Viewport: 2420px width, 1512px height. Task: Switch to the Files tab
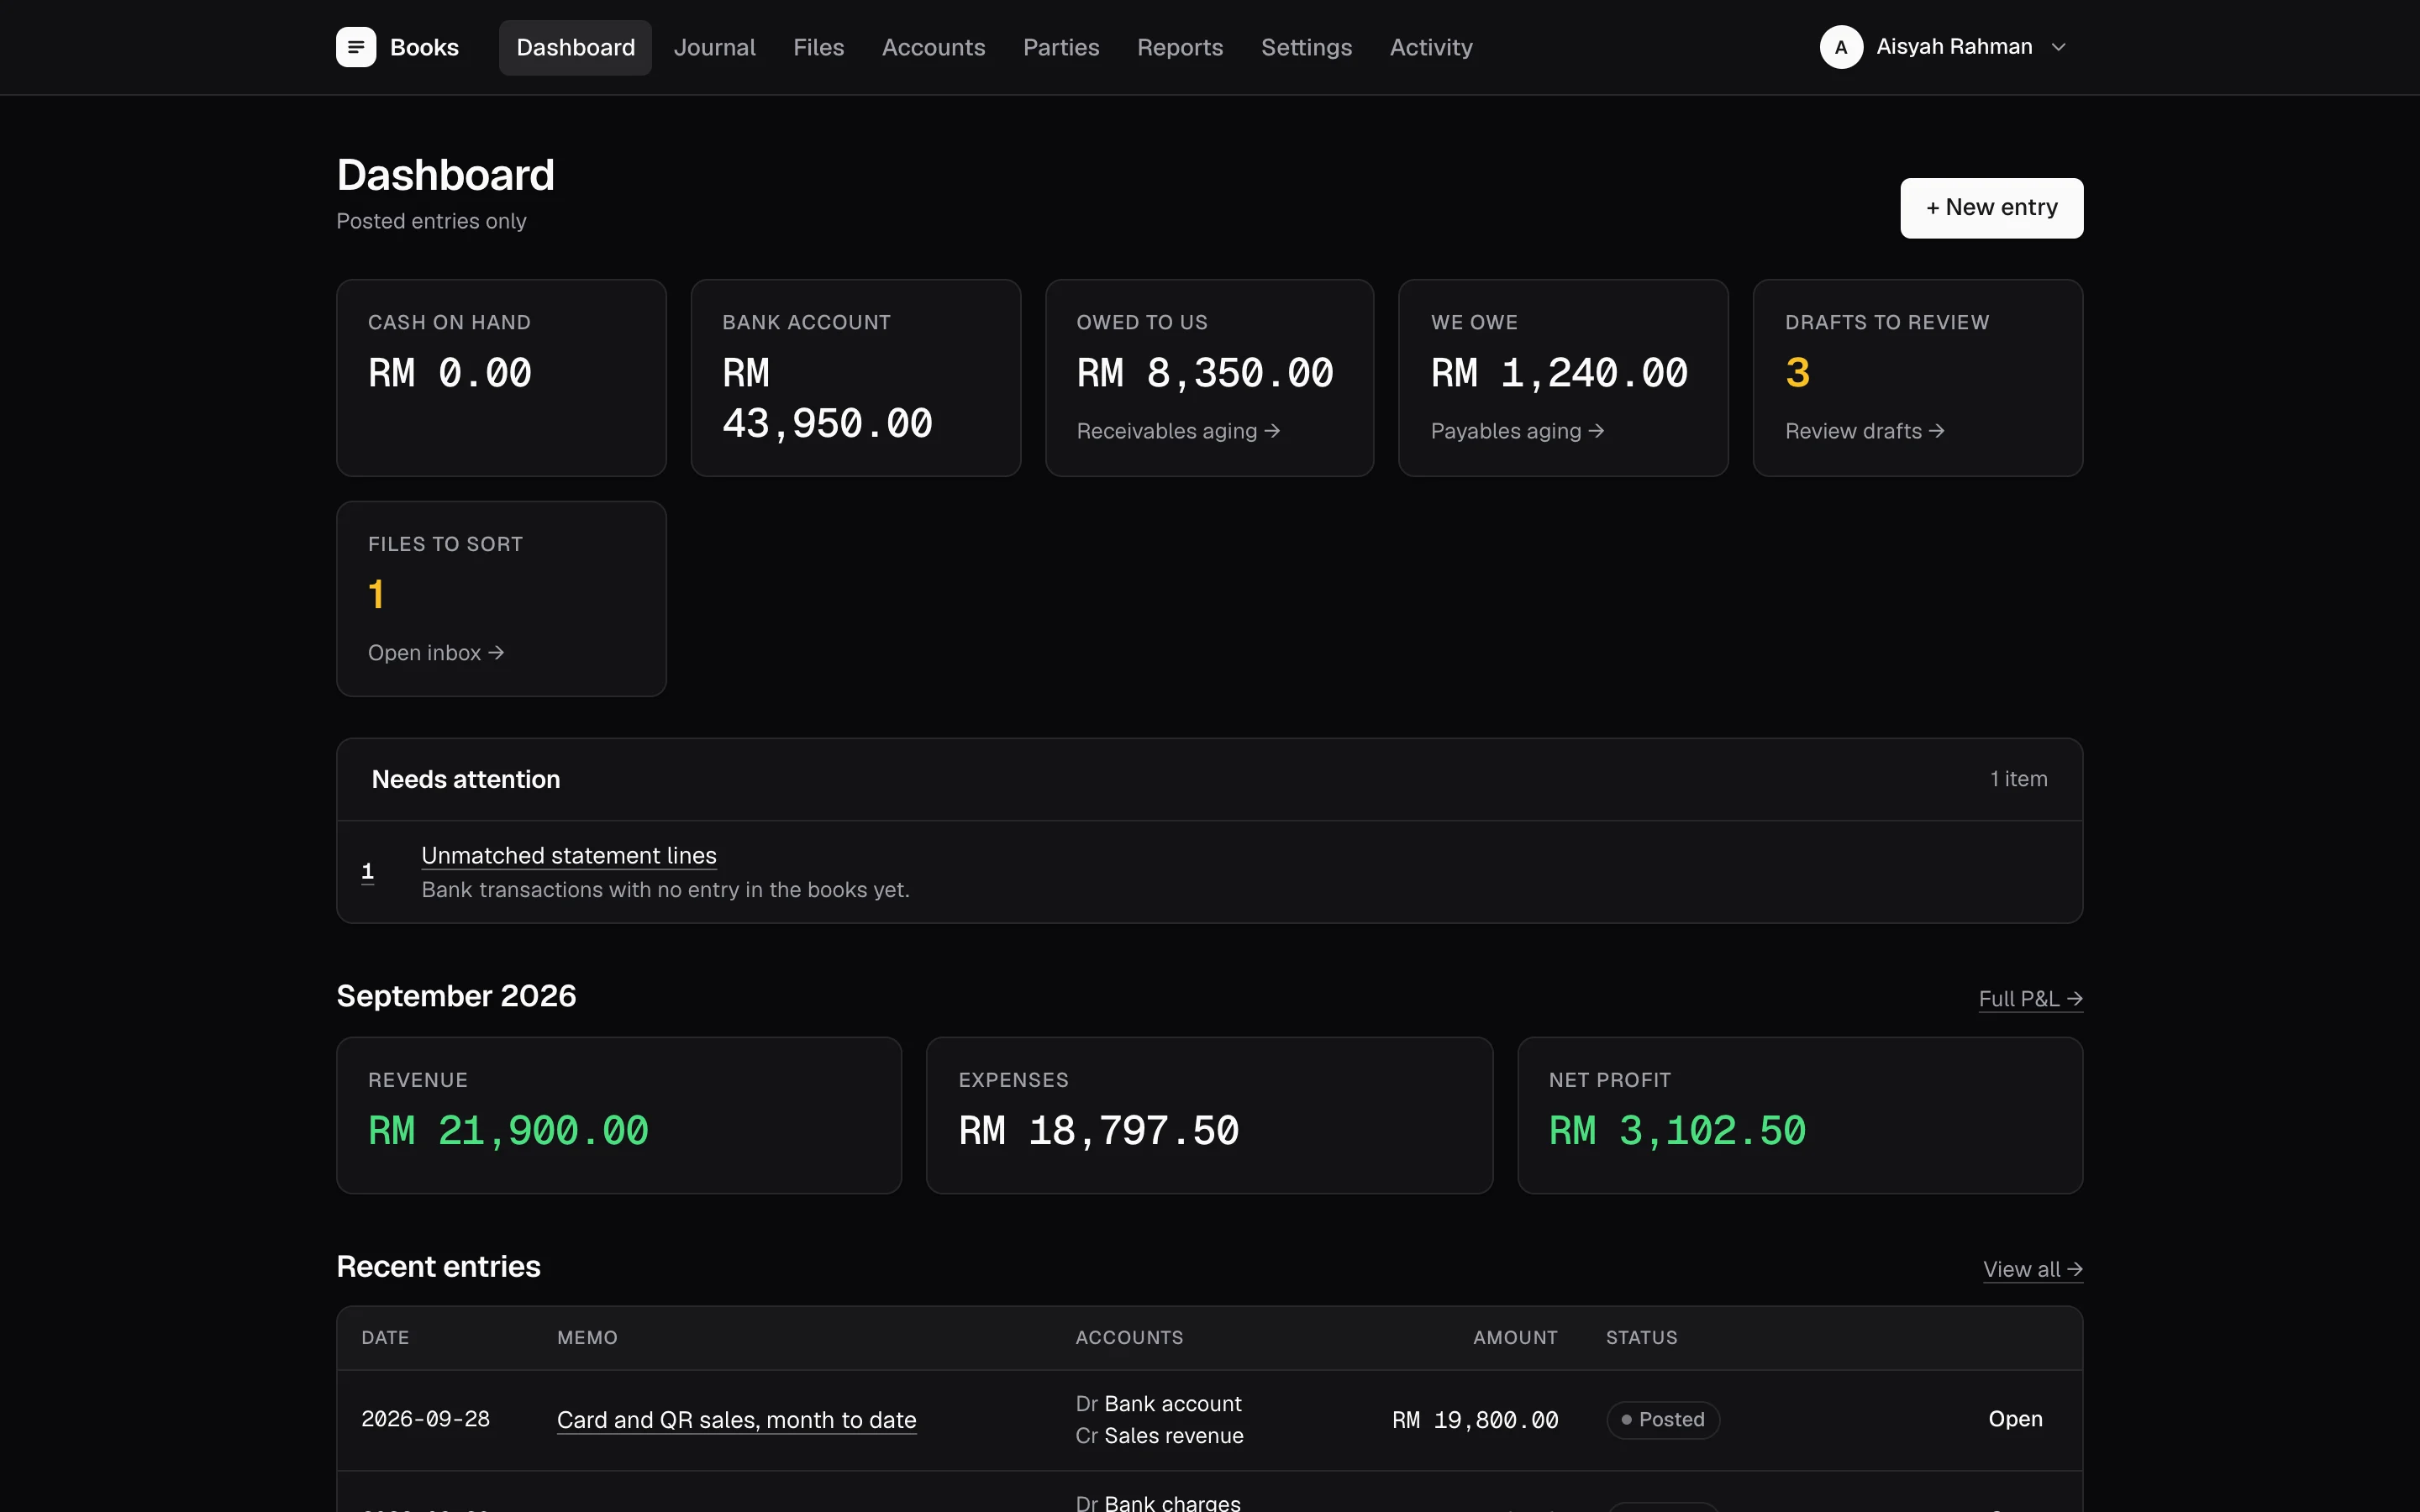[818, 47]
